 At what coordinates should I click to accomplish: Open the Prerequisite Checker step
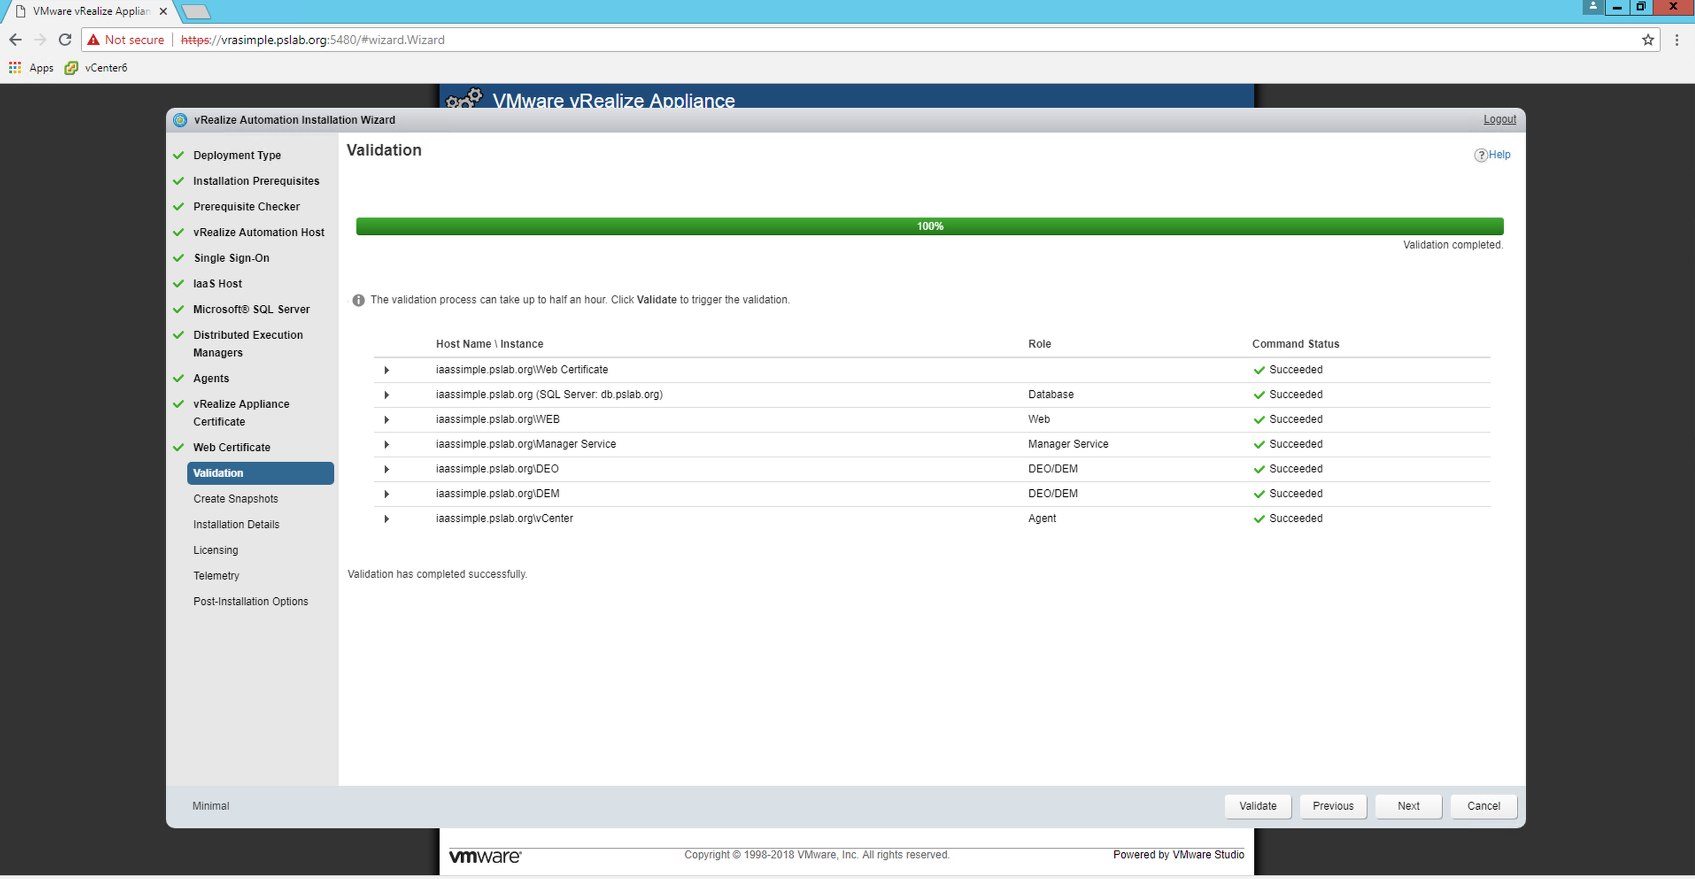click(246, 207)
